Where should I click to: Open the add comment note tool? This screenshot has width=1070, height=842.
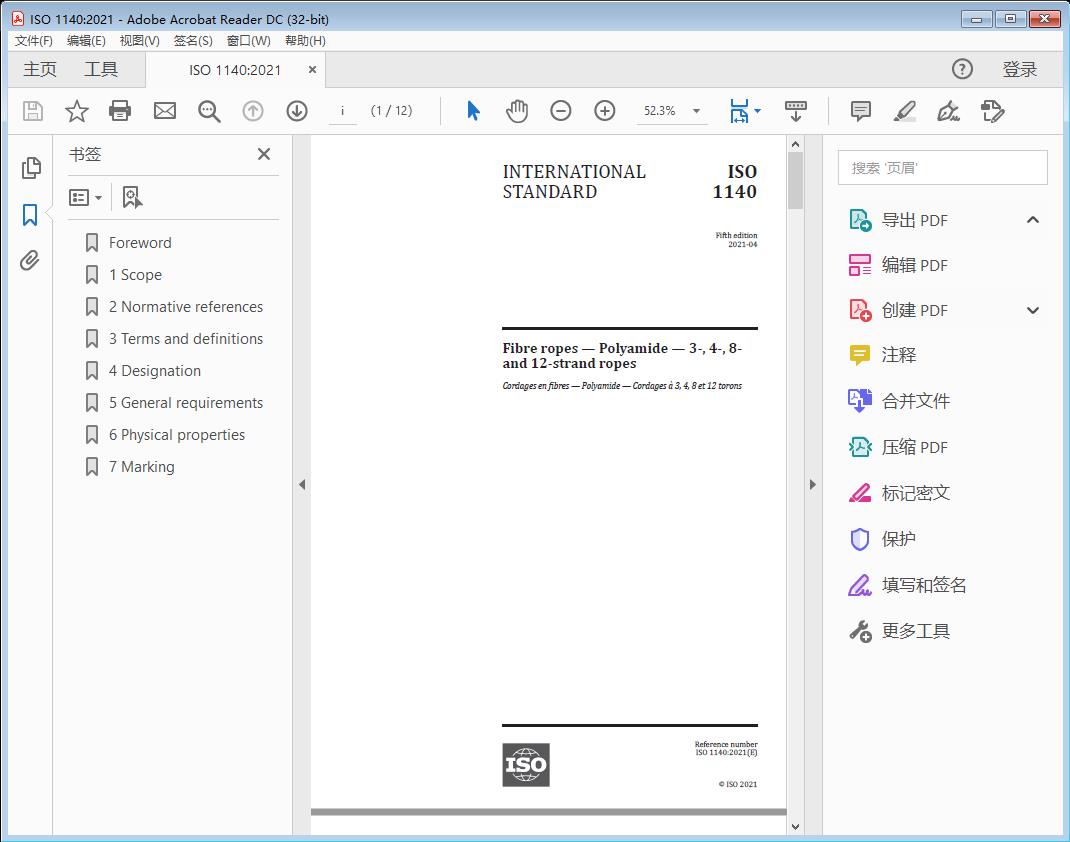[x=860, y=111]
